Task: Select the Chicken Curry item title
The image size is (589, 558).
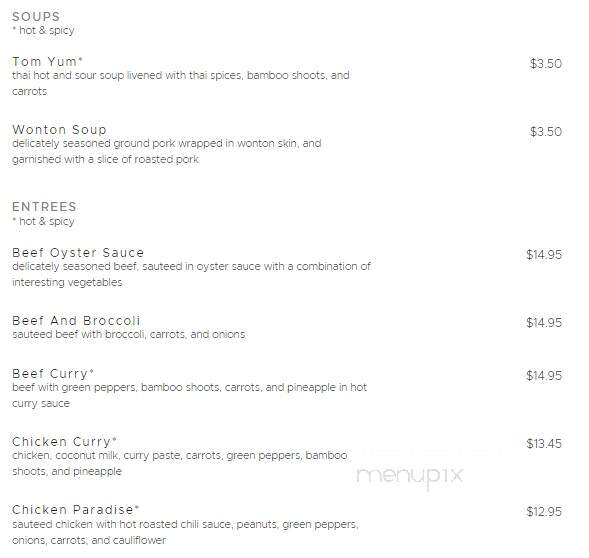Action: [64, 442]
